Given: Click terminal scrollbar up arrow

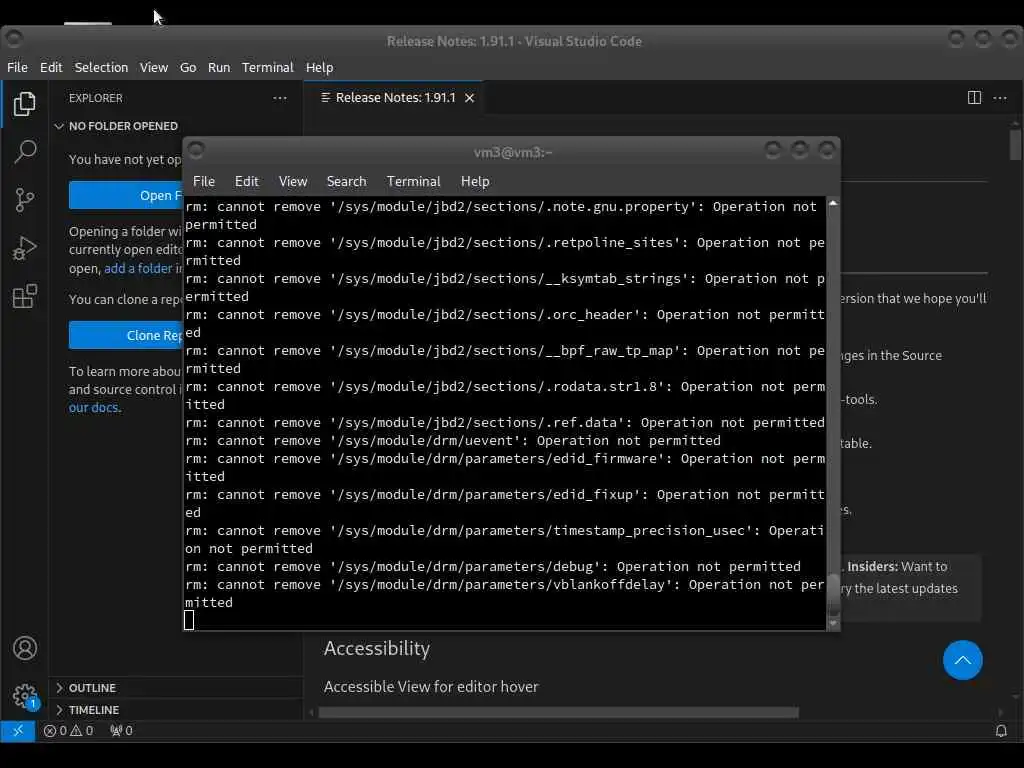Looking at the screenshot, I should pyautogui.click(x=833, y=203).
